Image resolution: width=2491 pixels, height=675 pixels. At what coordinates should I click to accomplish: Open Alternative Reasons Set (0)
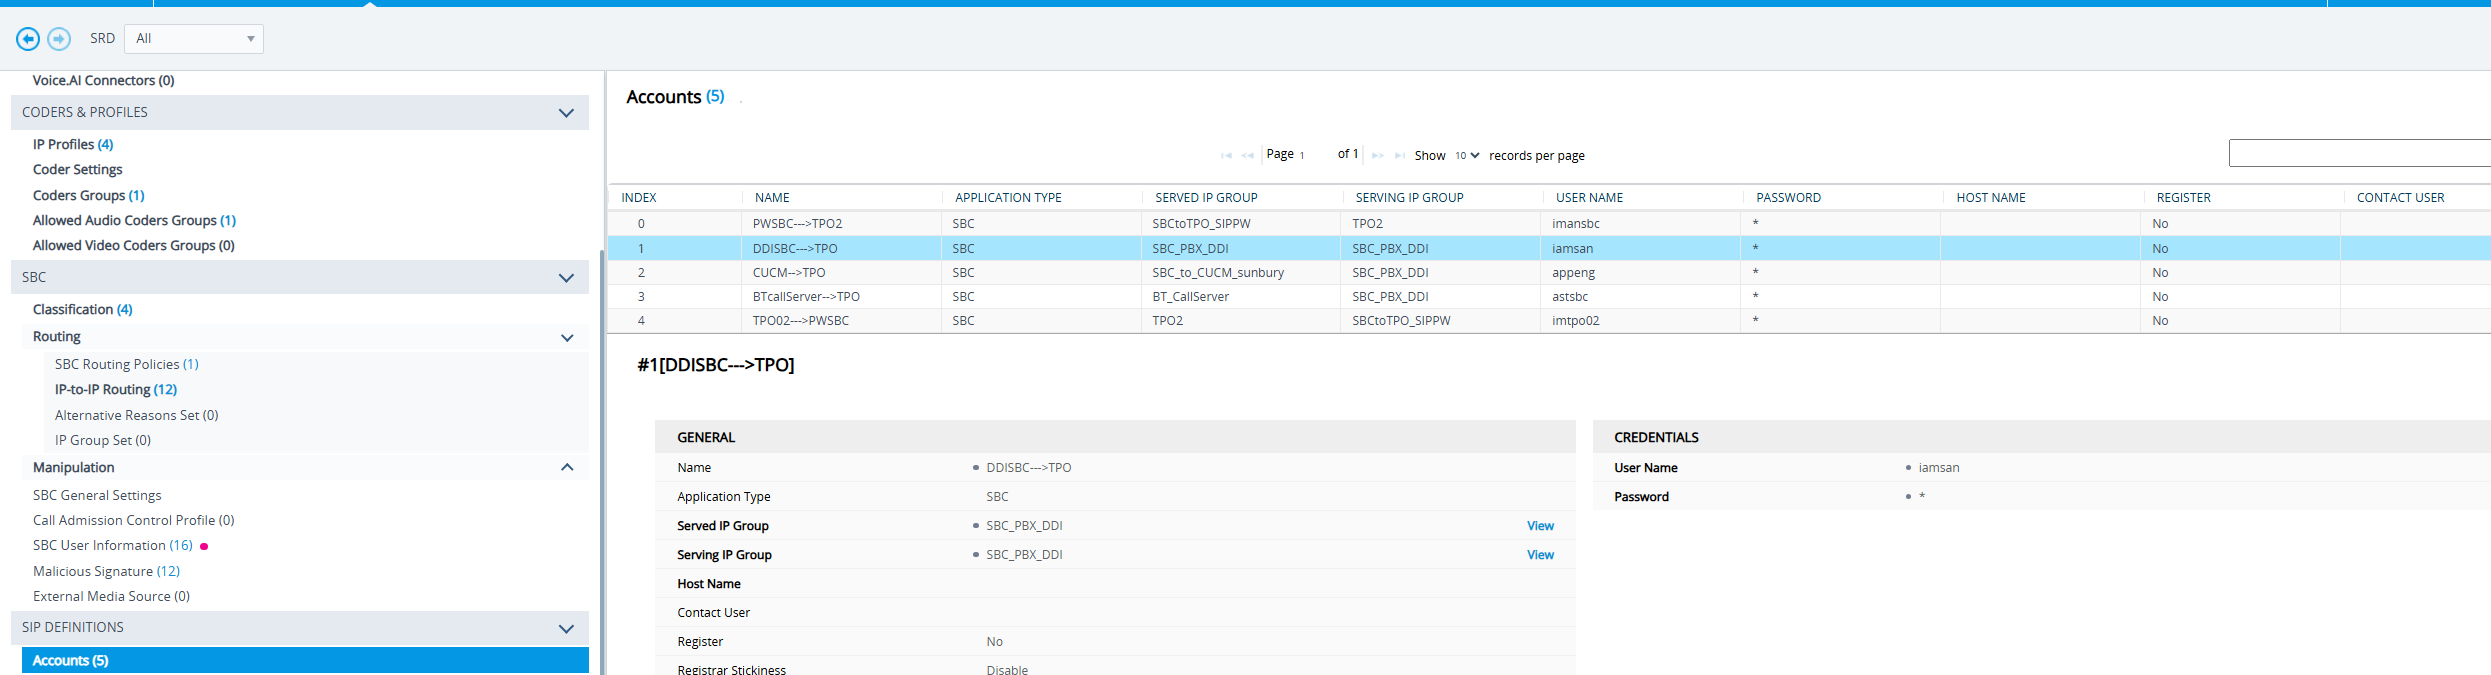[x=137, y=415]
